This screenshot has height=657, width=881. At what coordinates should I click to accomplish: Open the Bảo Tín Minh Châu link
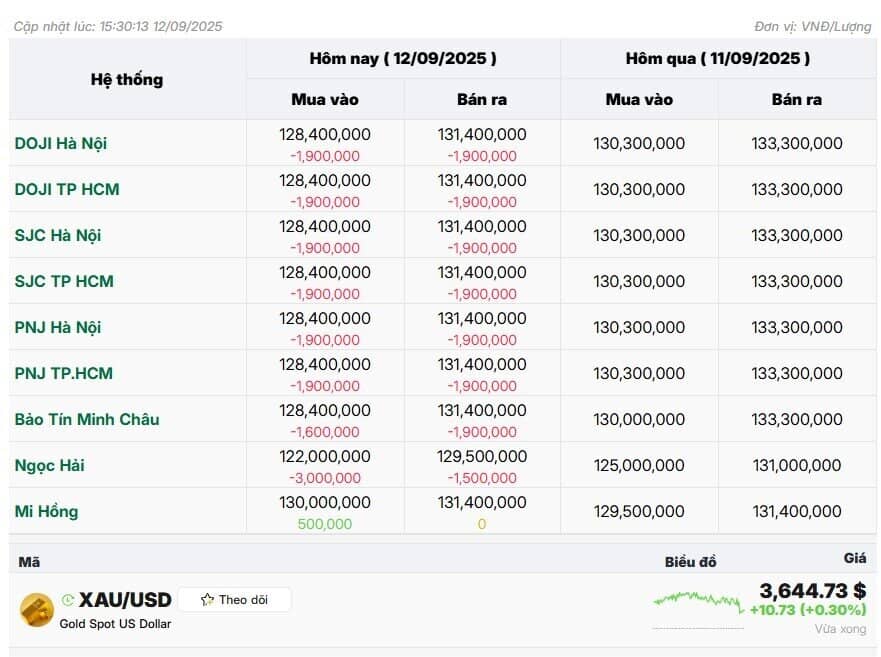click(x=87, y=419)
